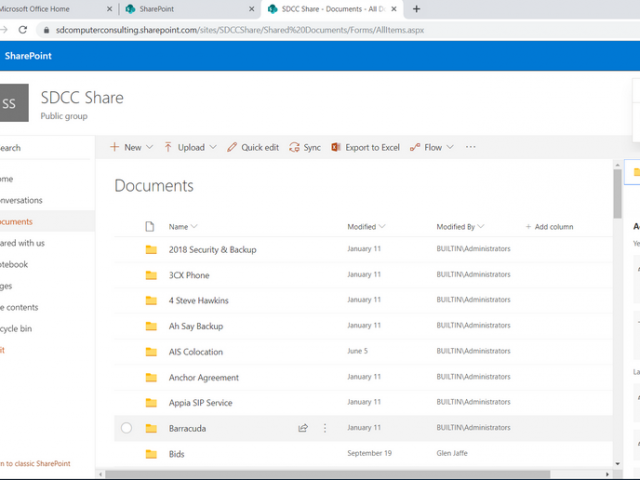
Task: Click the vertical scrollbar thumb
Action: tap(618, 193)
